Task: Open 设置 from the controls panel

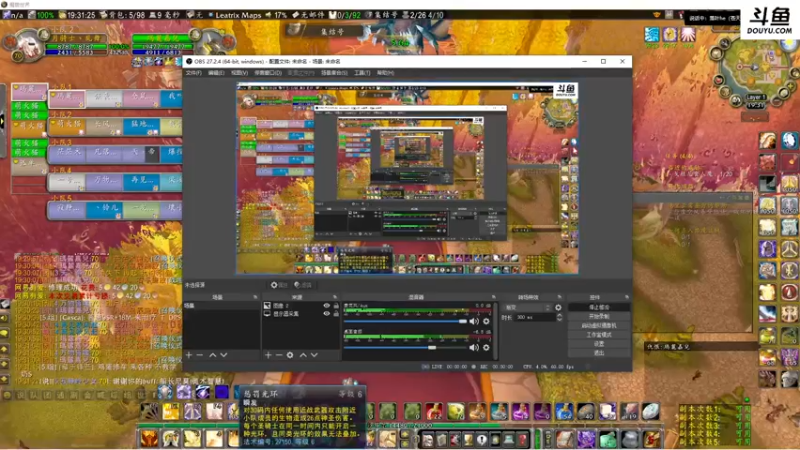Action: [598, 344]
